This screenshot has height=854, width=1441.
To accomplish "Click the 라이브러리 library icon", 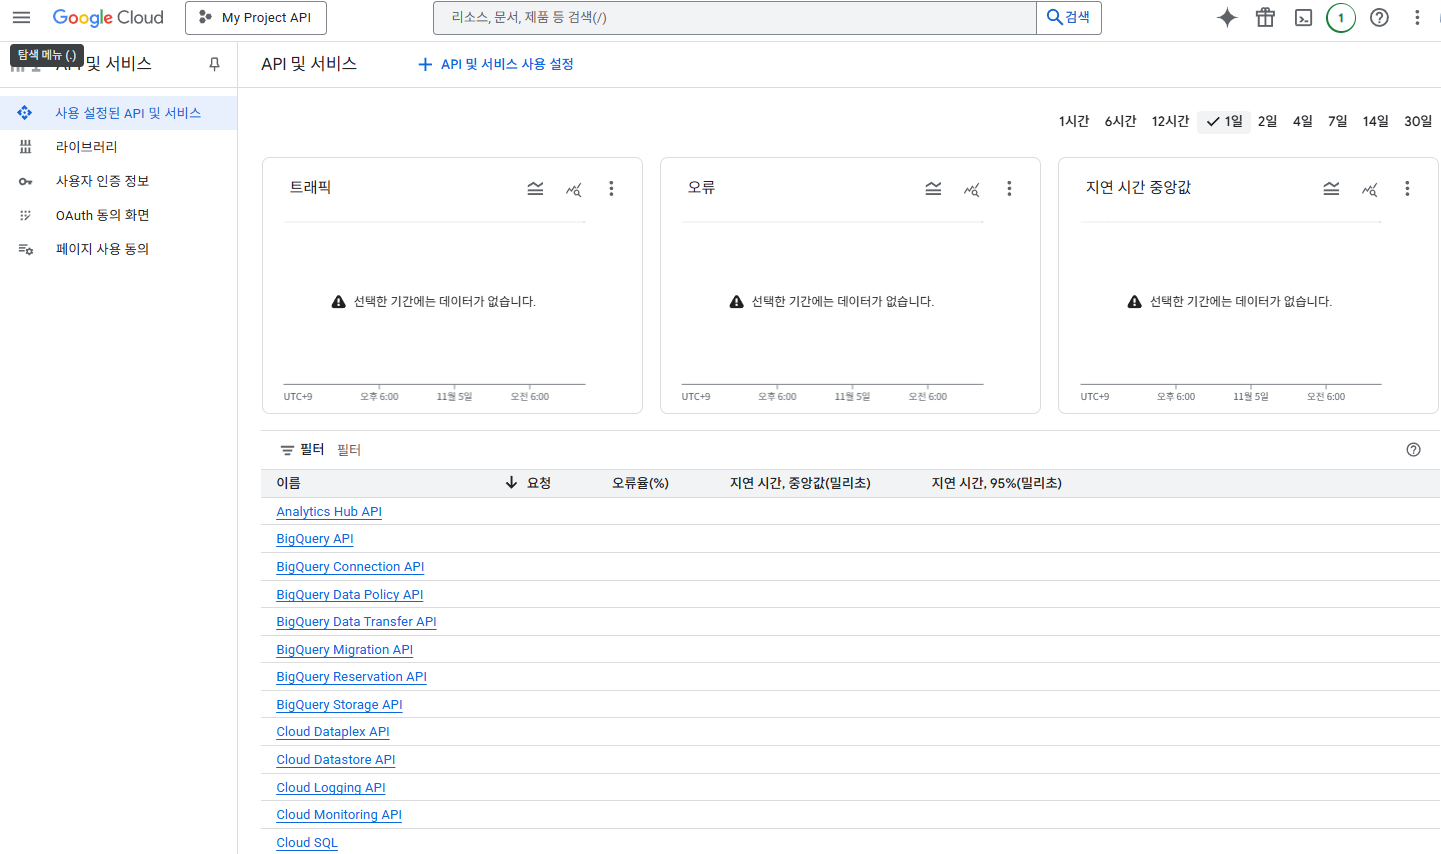I will (x=25, y=147).
